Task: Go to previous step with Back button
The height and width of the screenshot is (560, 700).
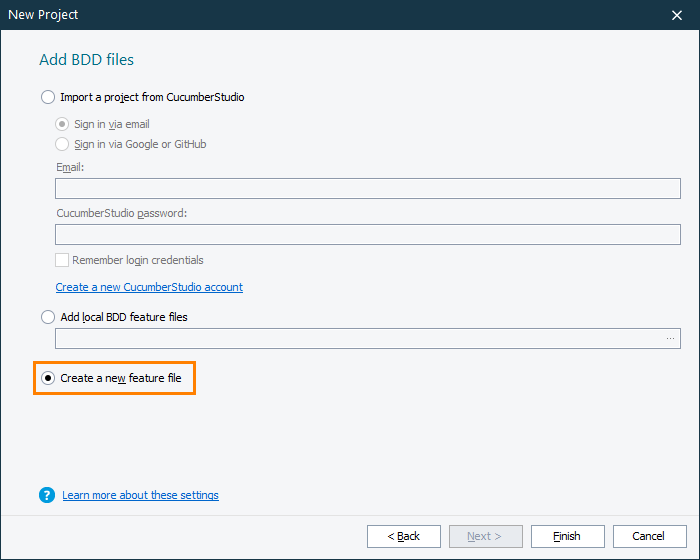Action: (x=404, y=536)
